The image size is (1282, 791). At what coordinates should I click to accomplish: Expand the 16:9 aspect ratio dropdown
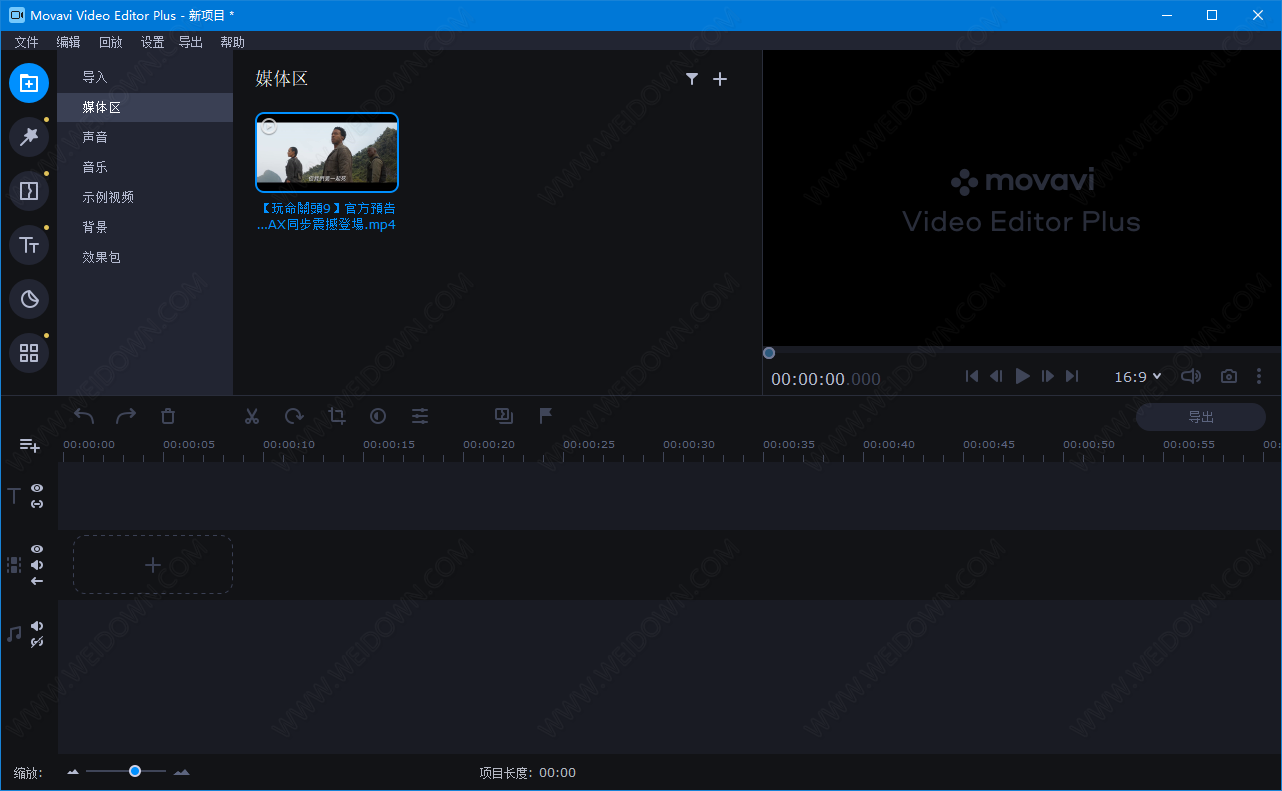tap(1138, 377)
